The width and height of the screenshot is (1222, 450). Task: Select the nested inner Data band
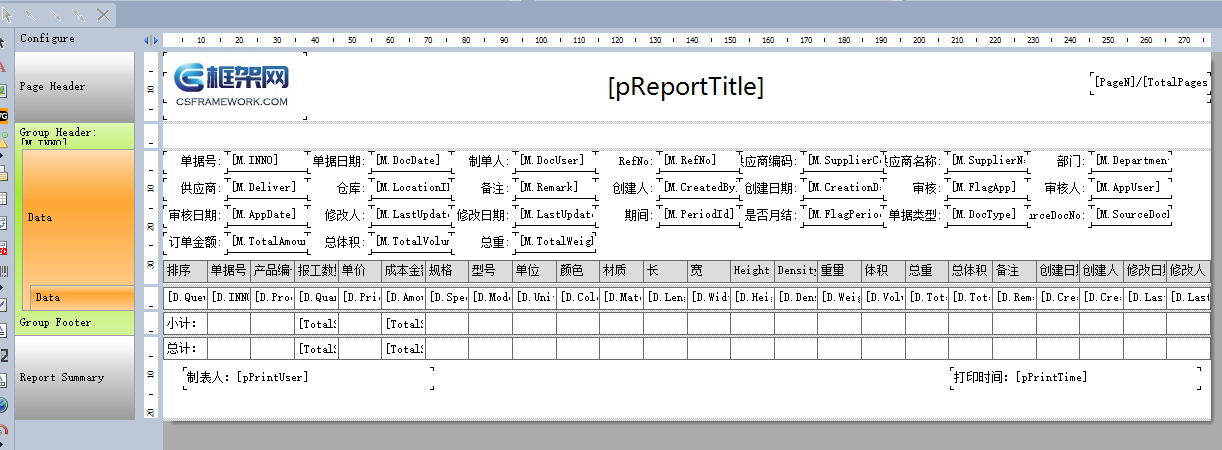pos(82,297)
